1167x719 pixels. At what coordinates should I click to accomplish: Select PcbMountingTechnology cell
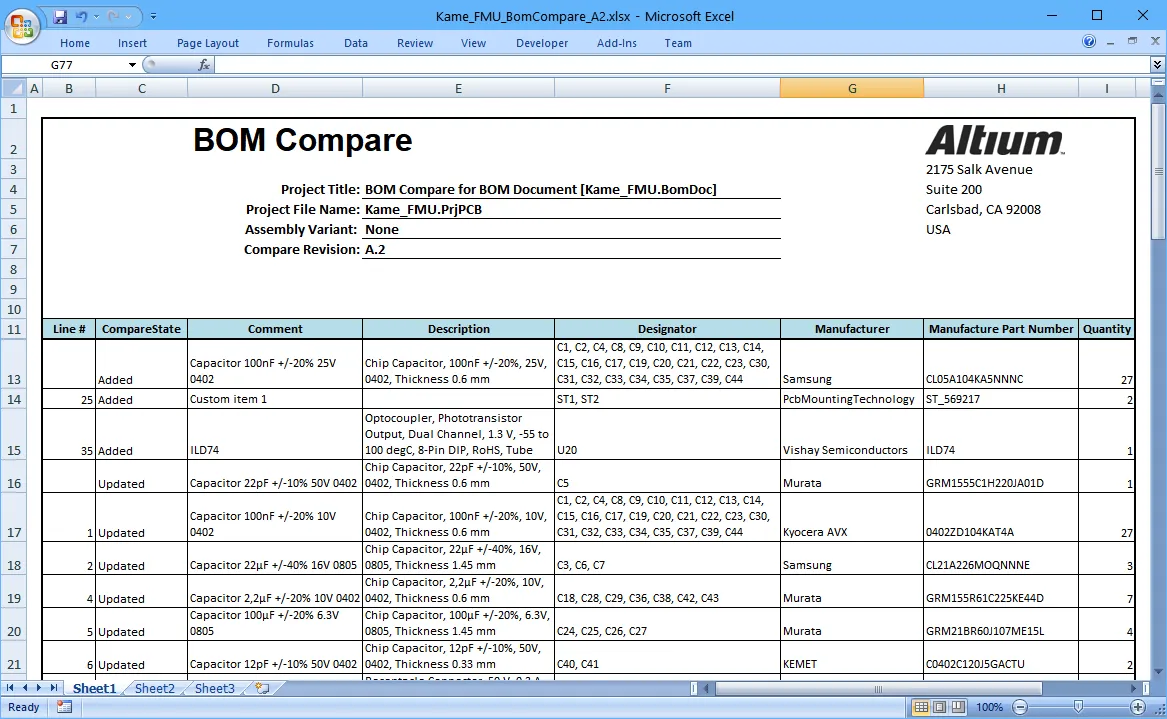[x=852, y=399]
